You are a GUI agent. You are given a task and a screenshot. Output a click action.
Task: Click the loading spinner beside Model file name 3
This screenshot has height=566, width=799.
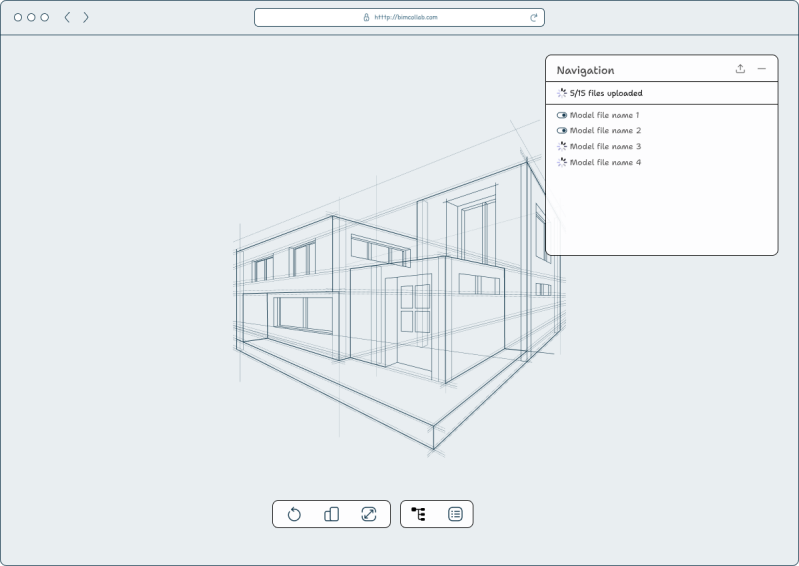[562, 146]
